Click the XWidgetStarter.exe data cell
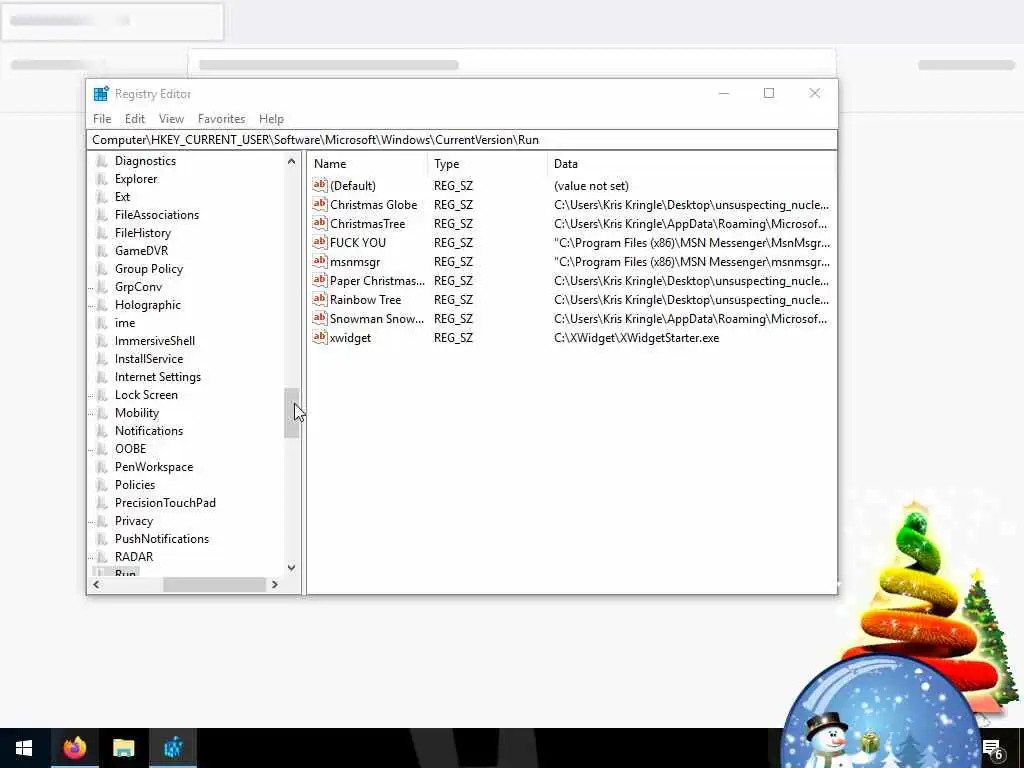This screenshot has height=768, width=1024. 636,338
